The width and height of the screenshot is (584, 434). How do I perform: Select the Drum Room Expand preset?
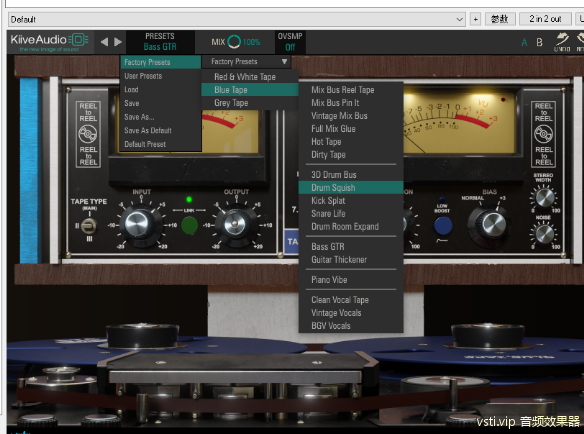click(x=351, y=227)
